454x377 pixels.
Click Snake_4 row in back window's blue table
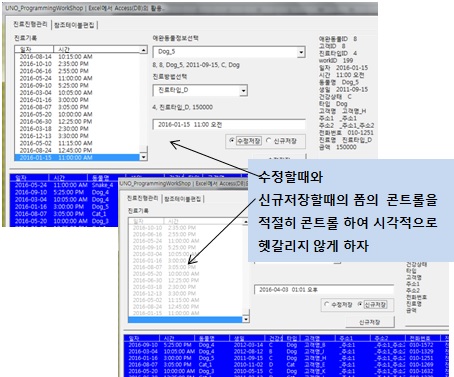pyautogui.click(x=64, y=185)
